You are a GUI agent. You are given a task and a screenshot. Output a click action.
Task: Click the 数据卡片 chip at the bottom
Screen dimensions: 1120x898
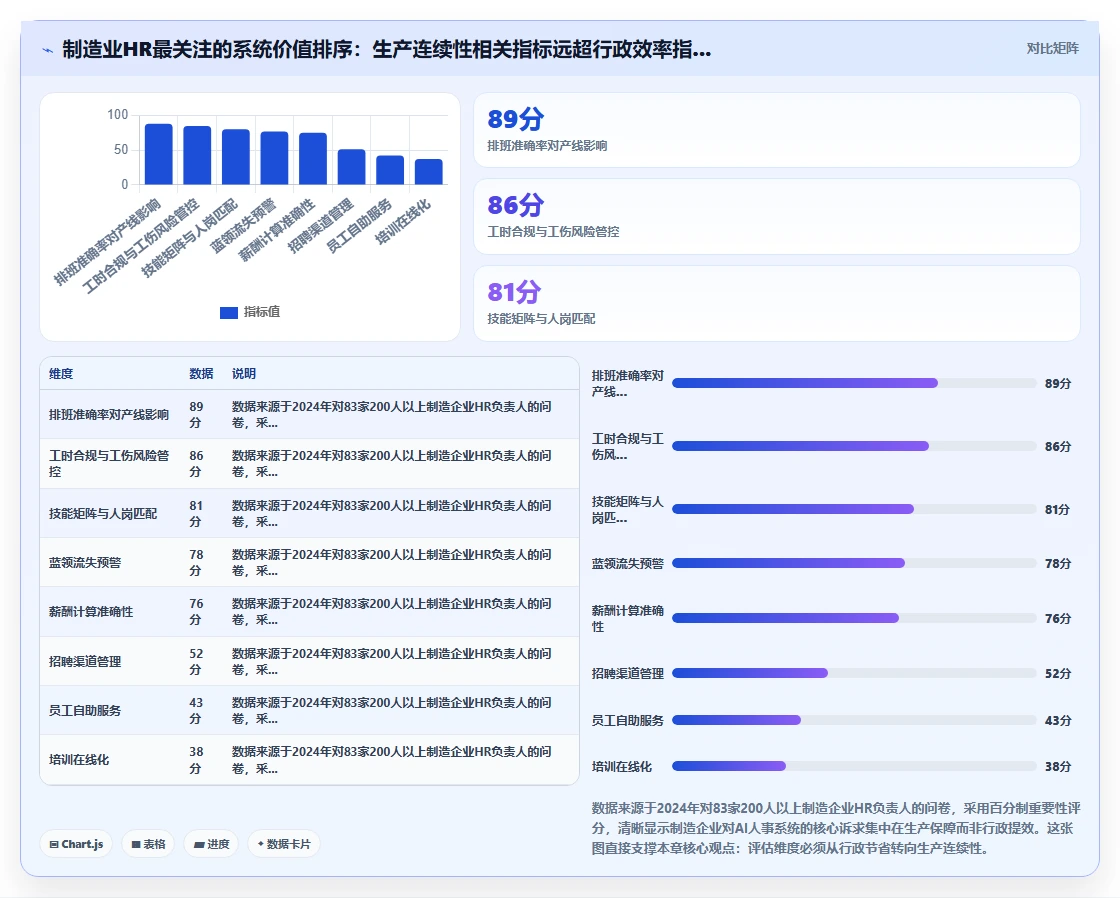[284, 844]
